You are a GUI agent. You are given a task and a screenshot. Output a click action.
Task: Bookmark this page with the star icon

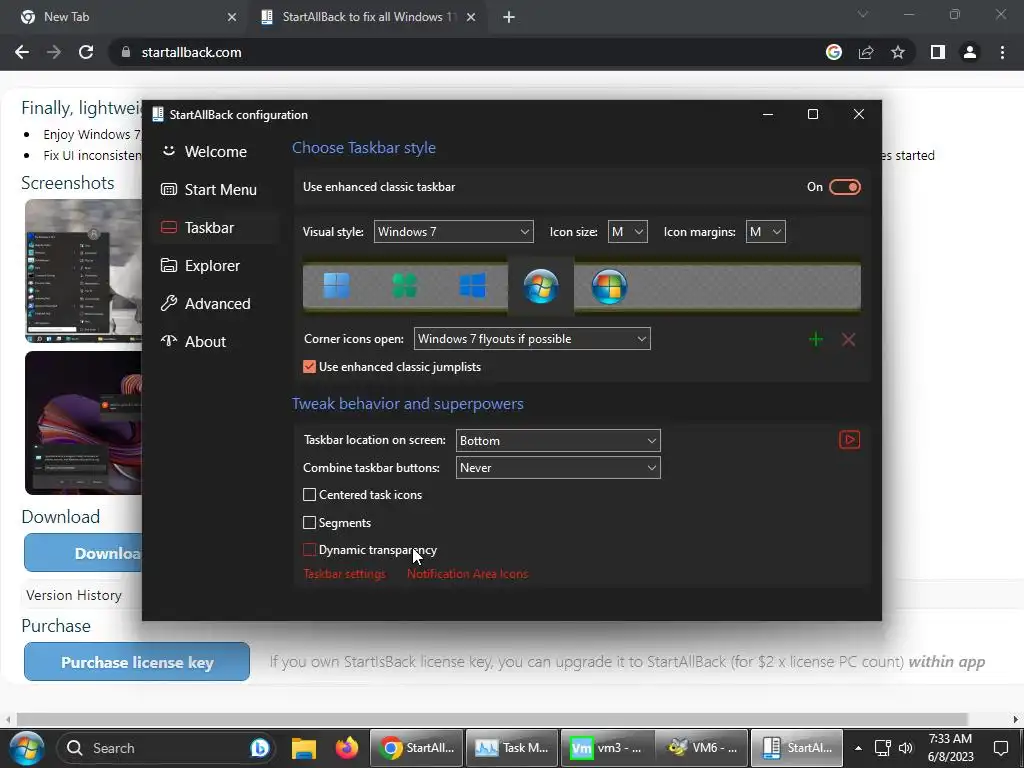[x=898, y=52]
